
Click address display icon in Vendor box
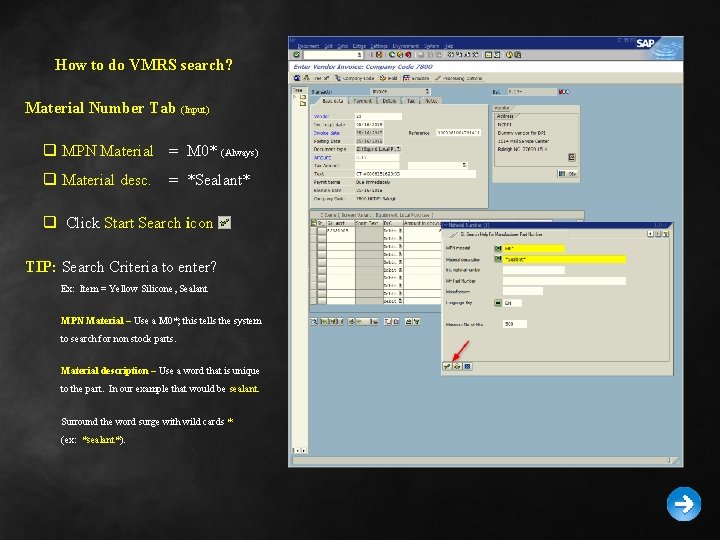[x=572, y=157]
